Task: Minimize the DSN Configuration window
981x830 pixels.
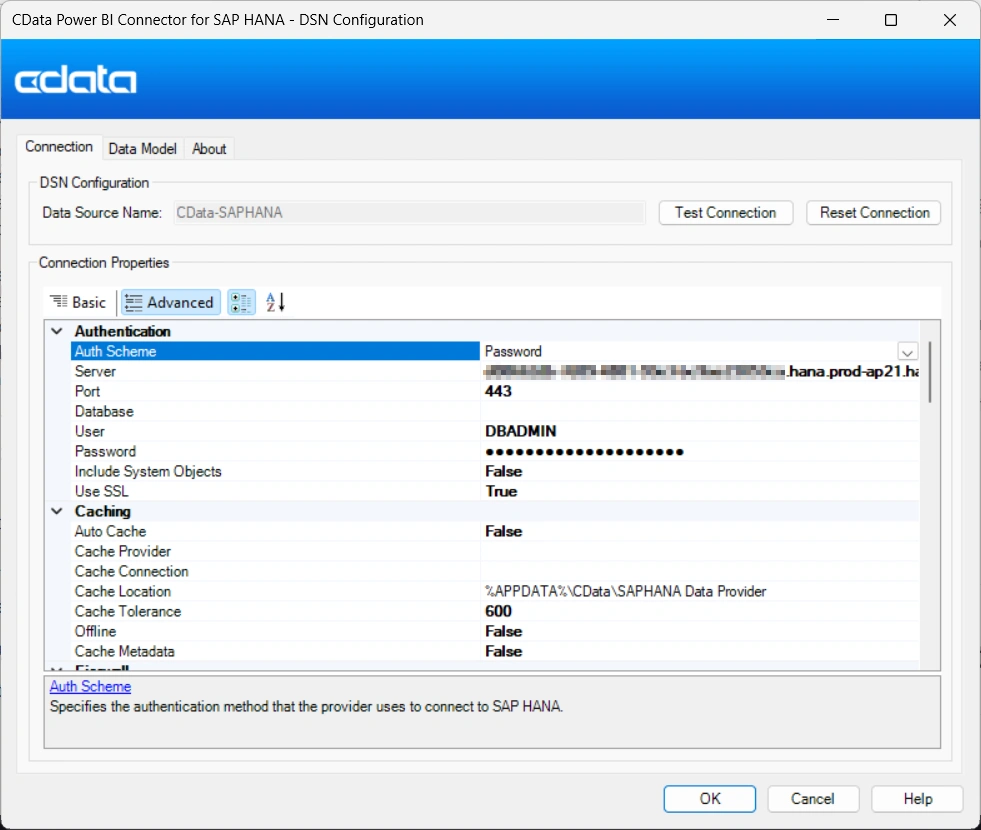Action: tap(833, 20)
